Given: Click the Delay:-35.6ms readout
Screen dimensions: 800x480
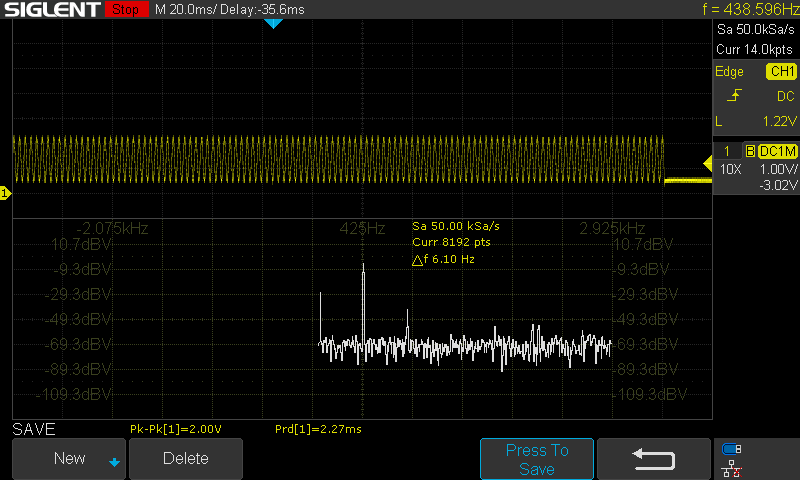Looking at the screenshot, I should click(262, 10).
